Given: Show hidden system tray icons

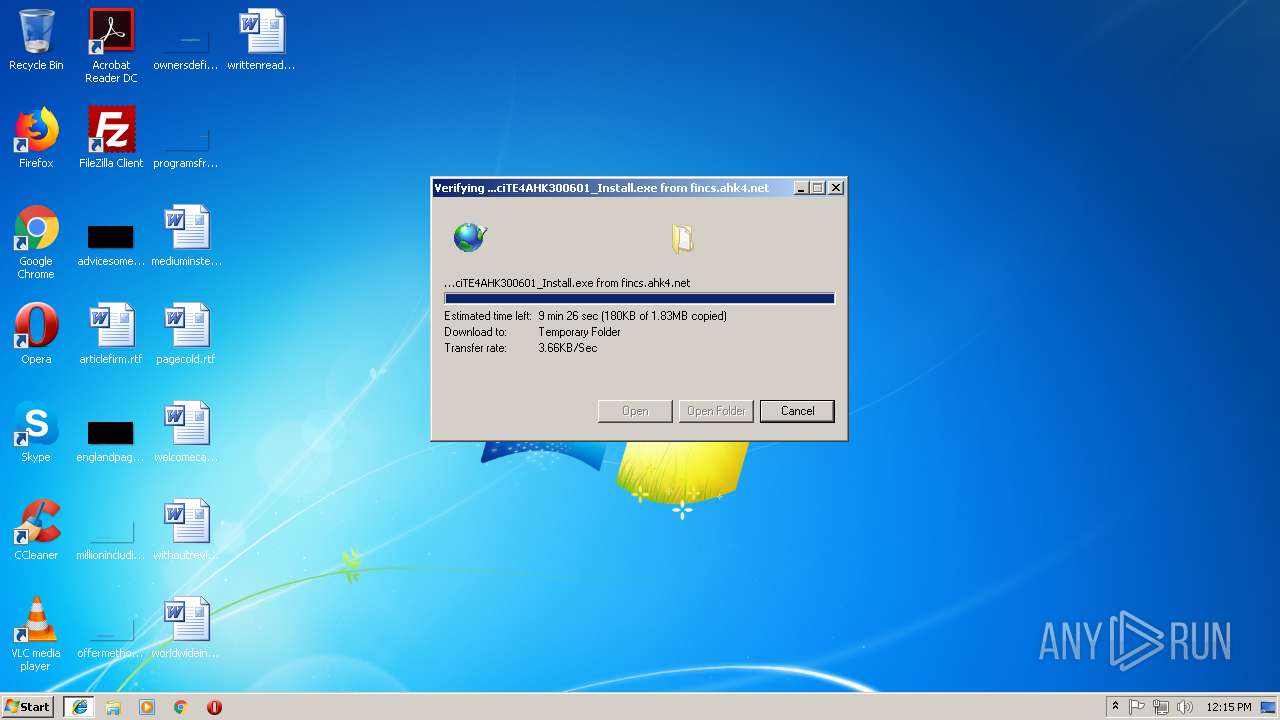Looking at the screenshot, I should coord(1115,707).
